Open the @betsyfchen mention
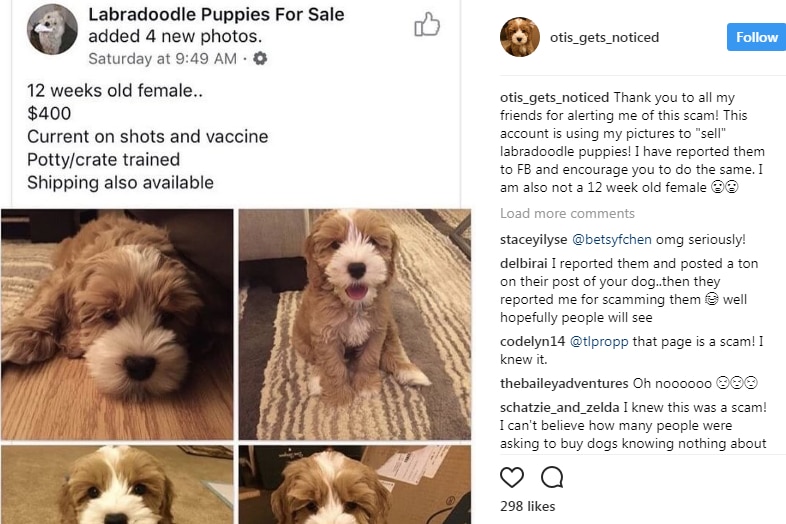 612,240
